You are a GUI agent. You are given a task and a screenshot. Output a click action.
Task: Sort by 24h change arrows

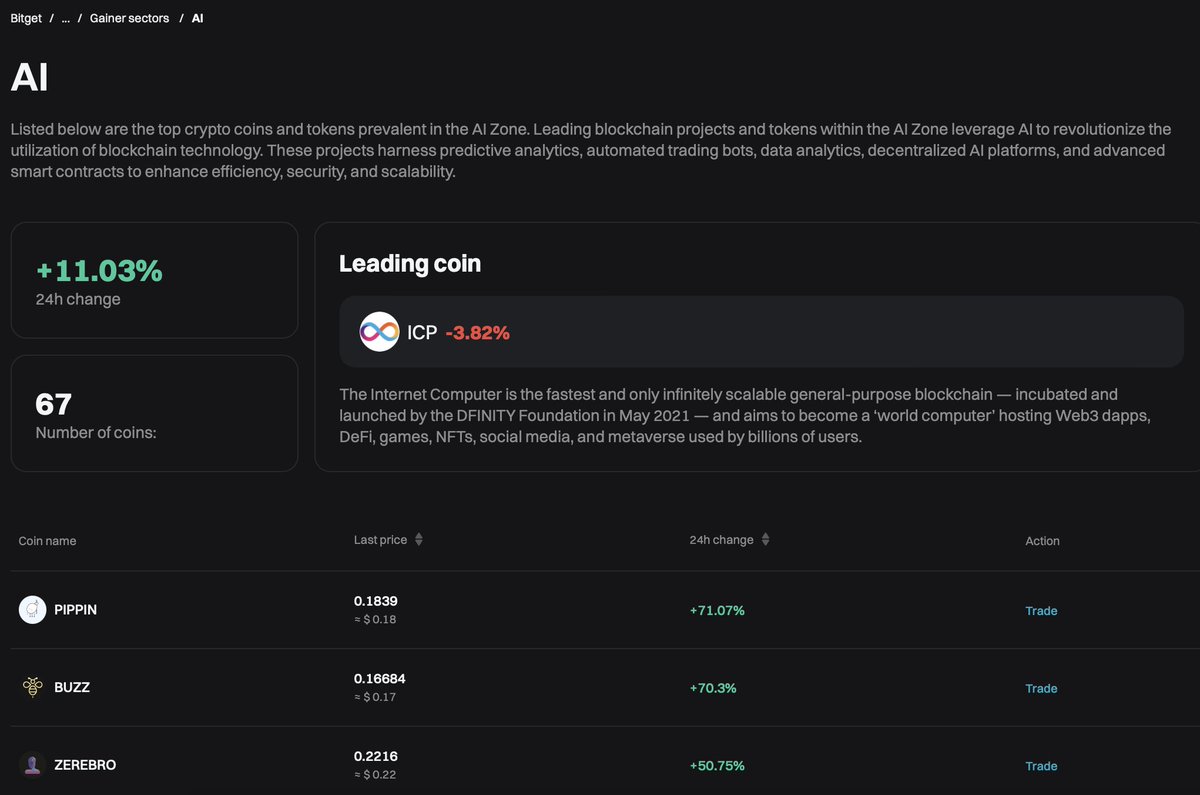(766, 540)
